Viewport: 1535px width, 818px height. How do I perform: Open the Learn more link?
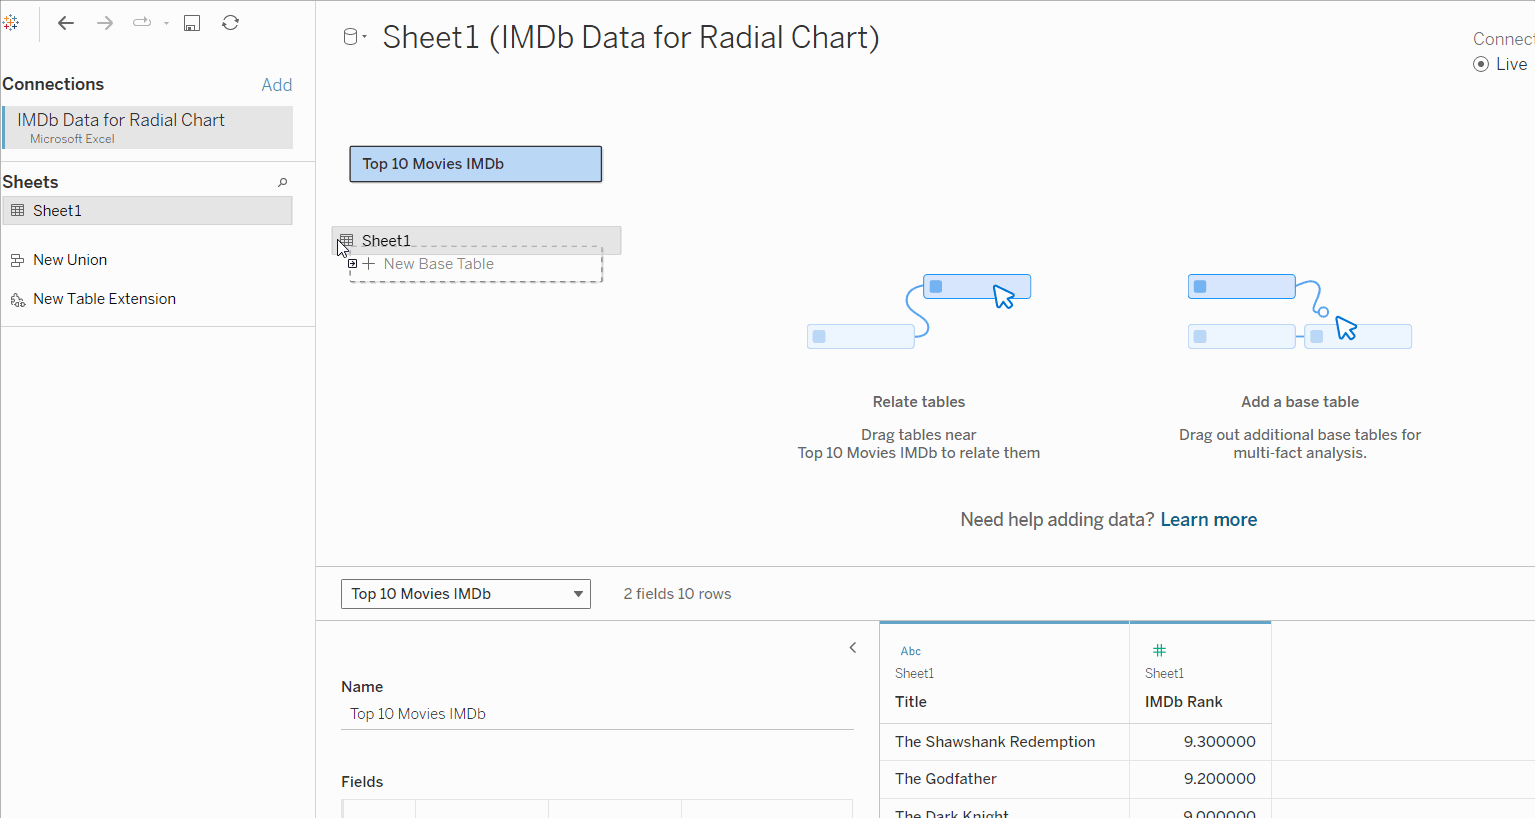click(1208, 520)
